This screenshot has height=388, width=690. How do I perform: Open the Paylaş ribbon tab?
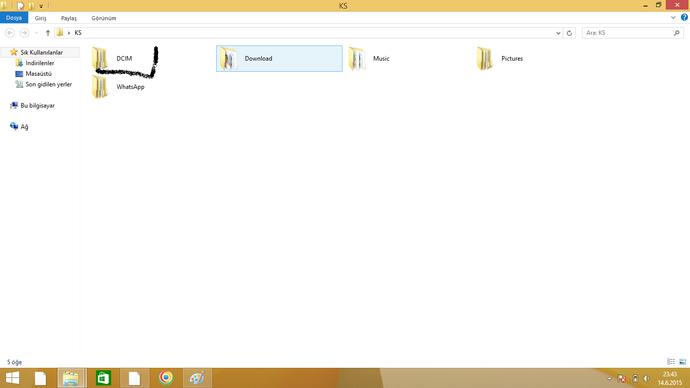point(69,18)
